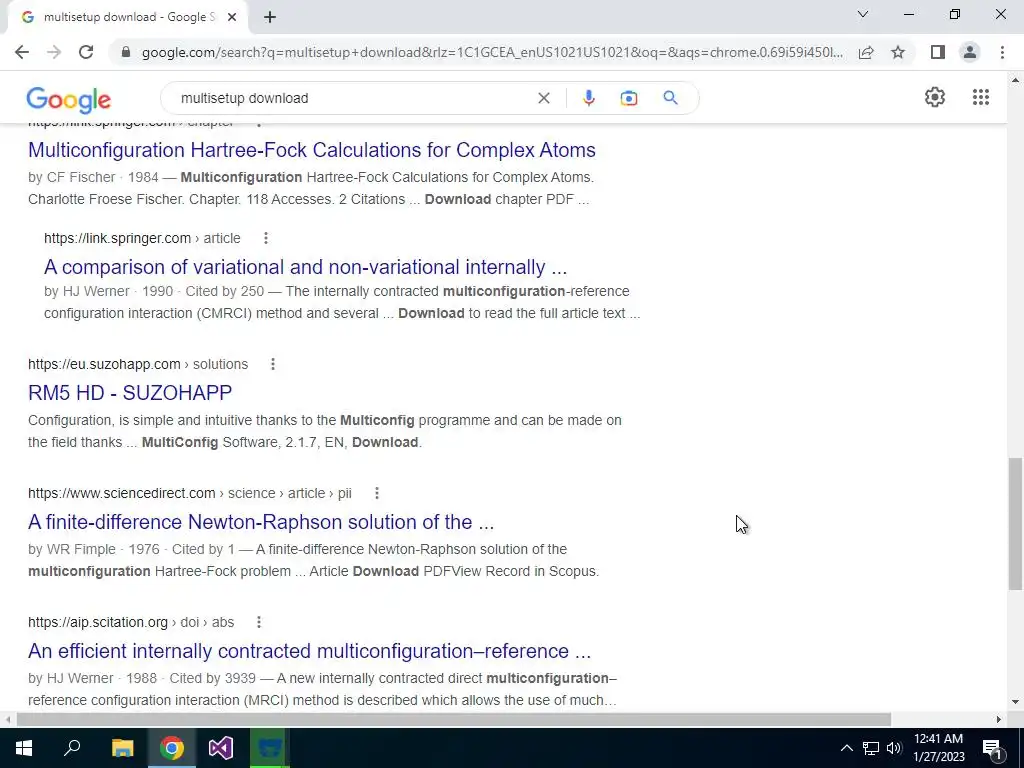Focus the address bar URL
This screenshot has width=1024, height=768.
click(x=492, y=52)
